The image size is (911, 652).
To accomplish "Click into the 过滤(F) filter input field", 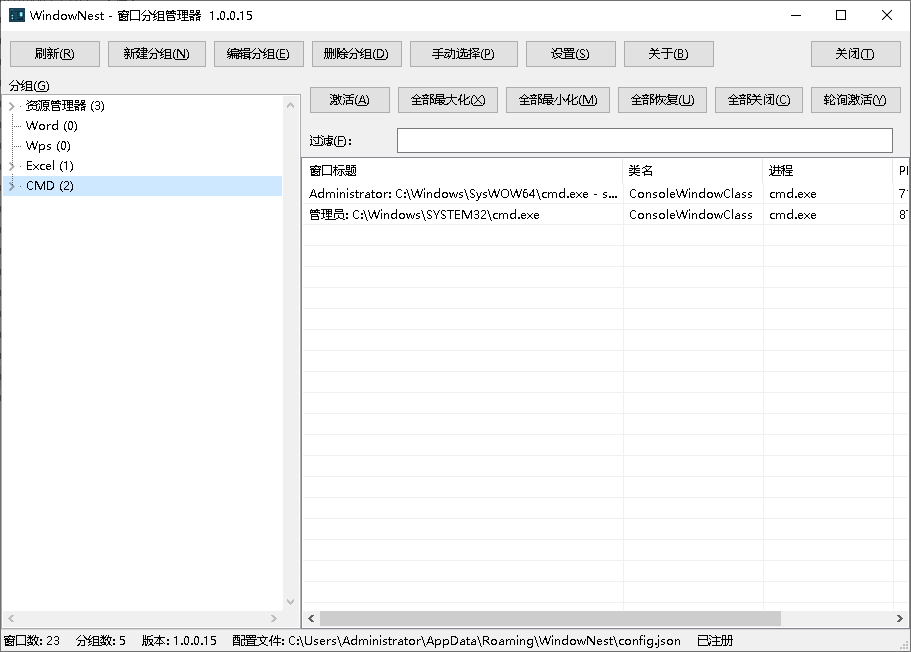I will tap(645, 141).
